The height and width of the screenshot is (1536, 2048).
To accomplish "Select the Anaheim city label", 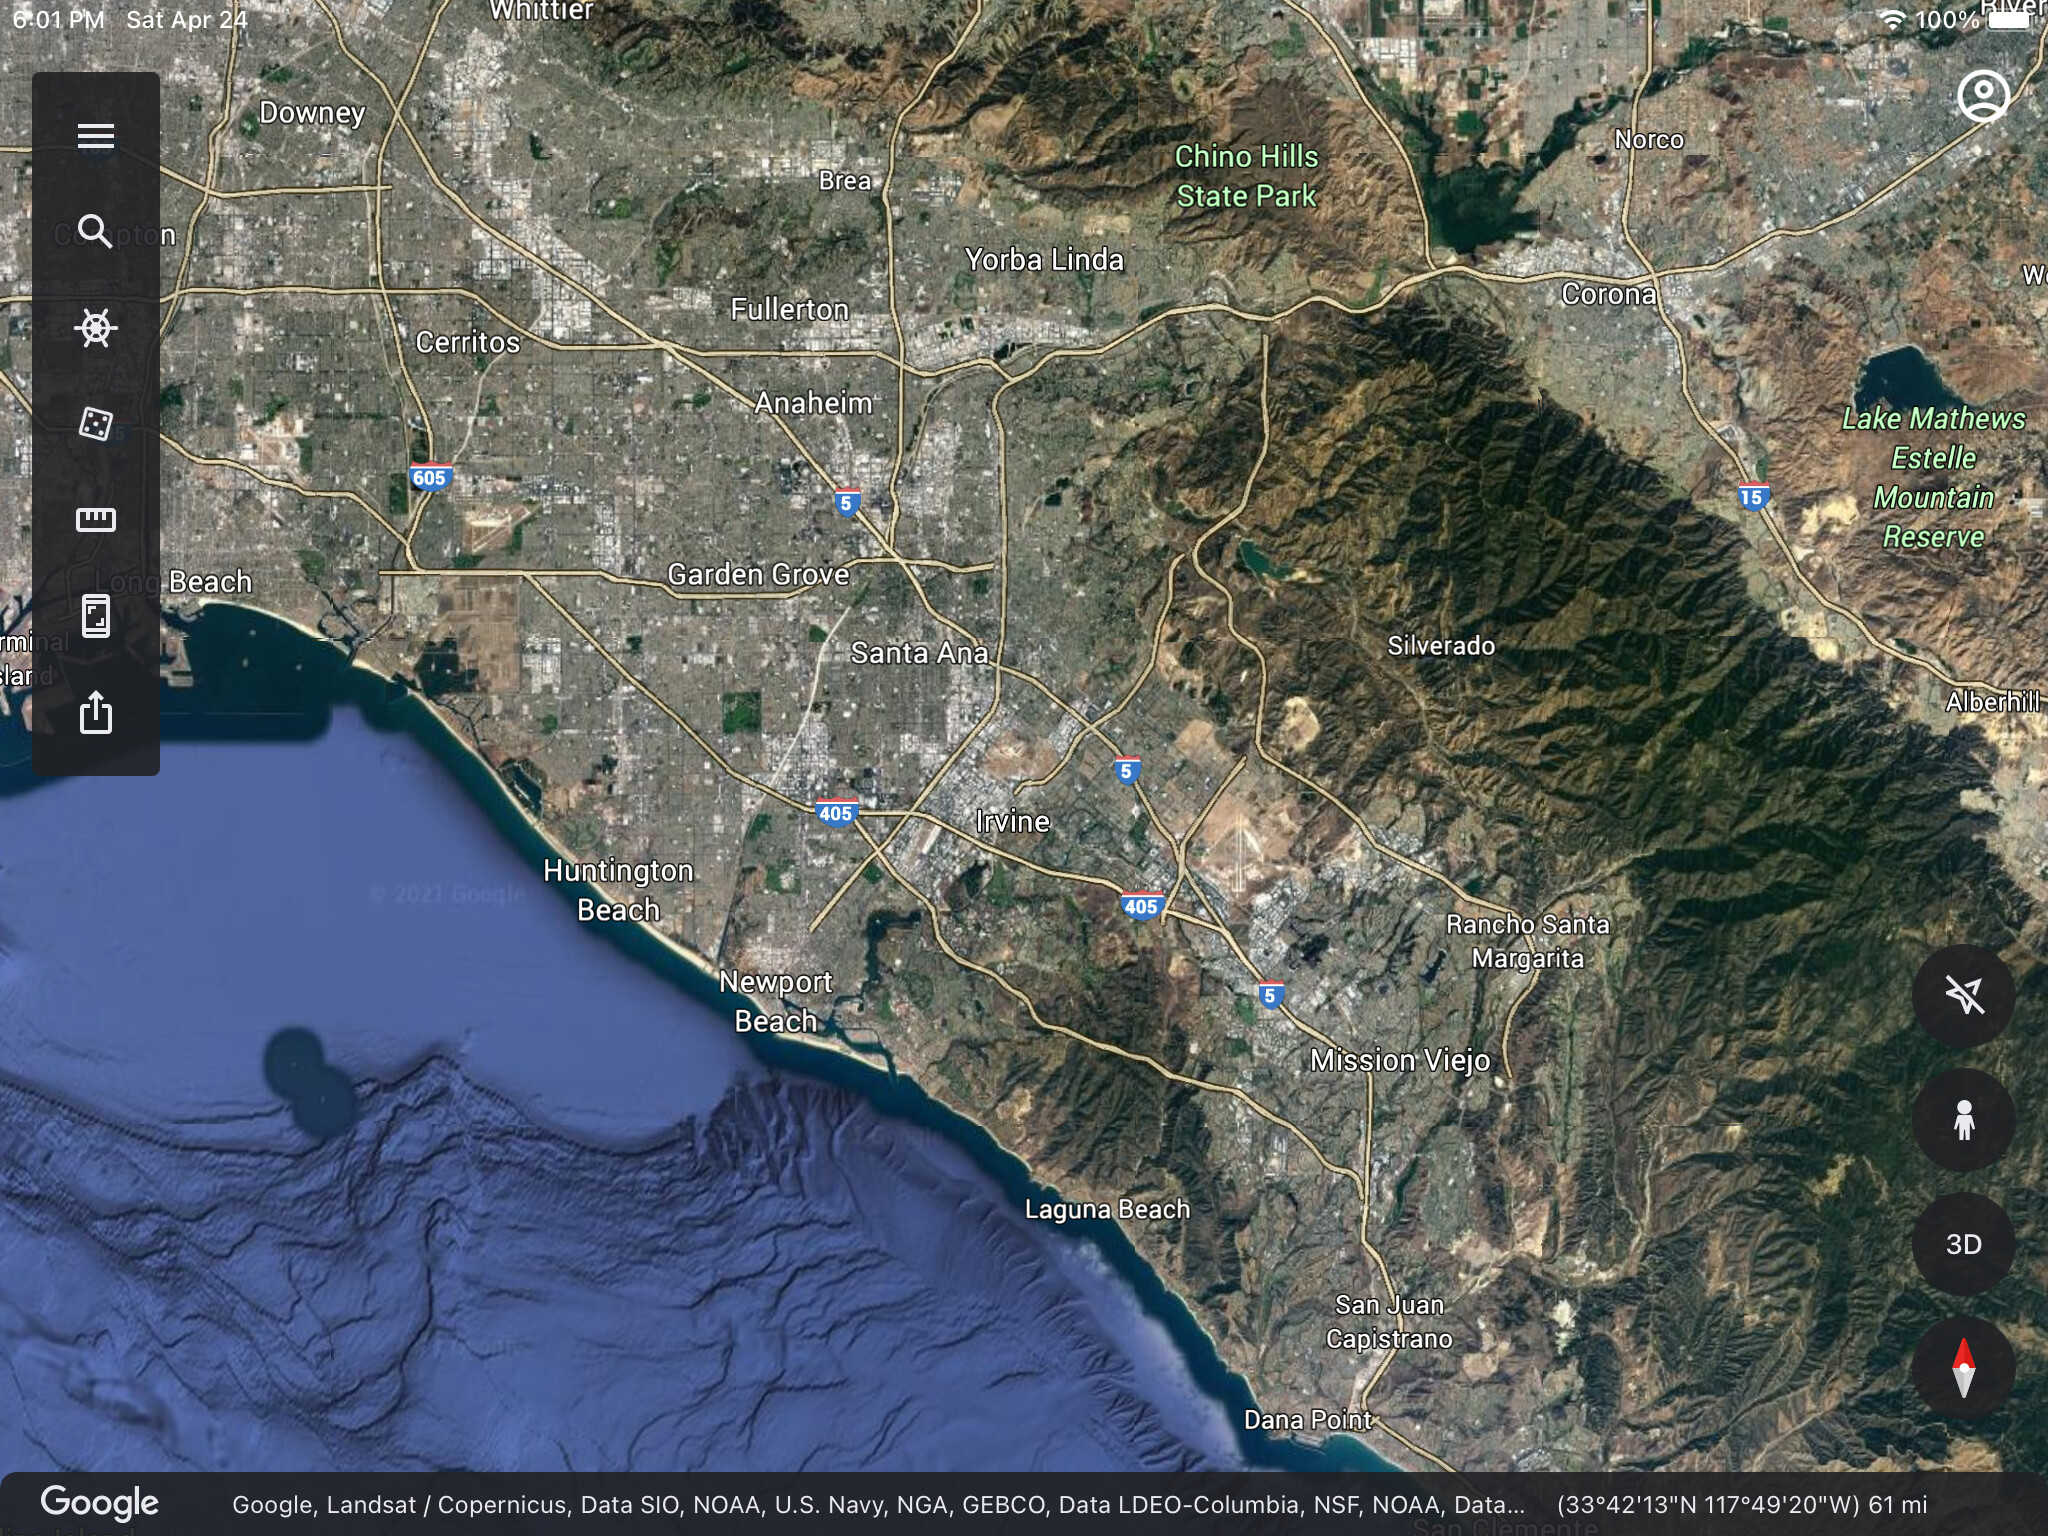I will point(814,403).
